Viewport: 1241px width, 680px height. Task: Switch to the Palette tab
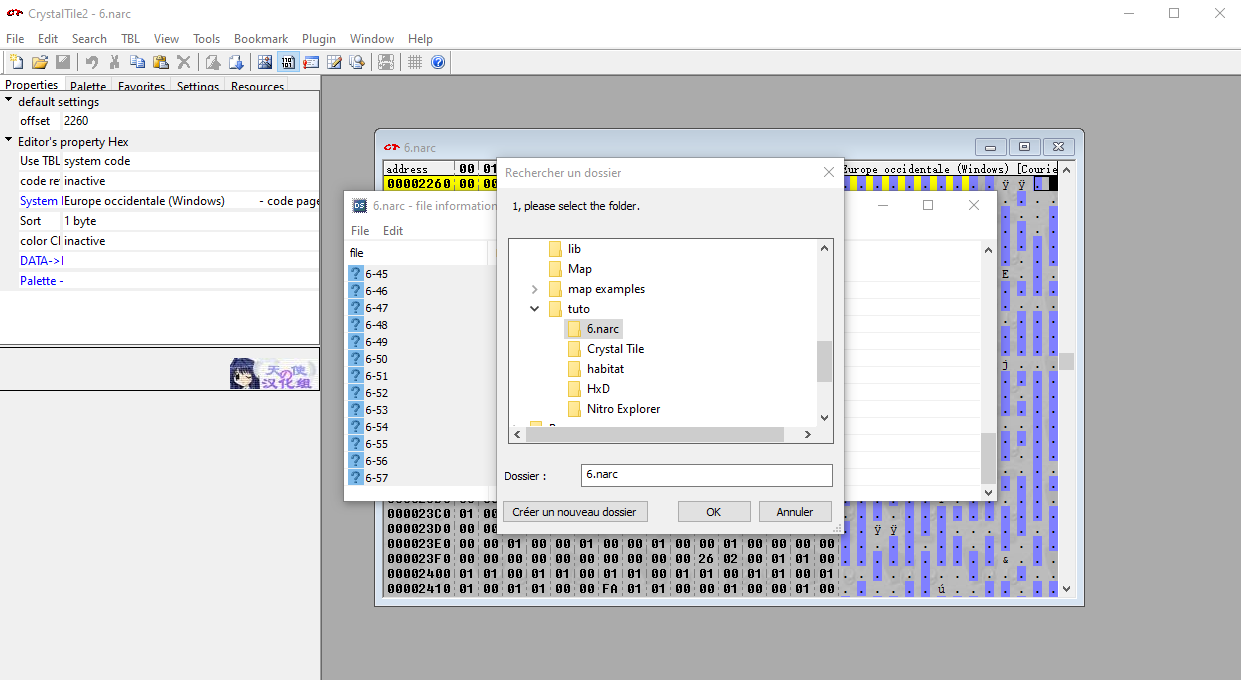pyautogui.click(x=88, y=87)
